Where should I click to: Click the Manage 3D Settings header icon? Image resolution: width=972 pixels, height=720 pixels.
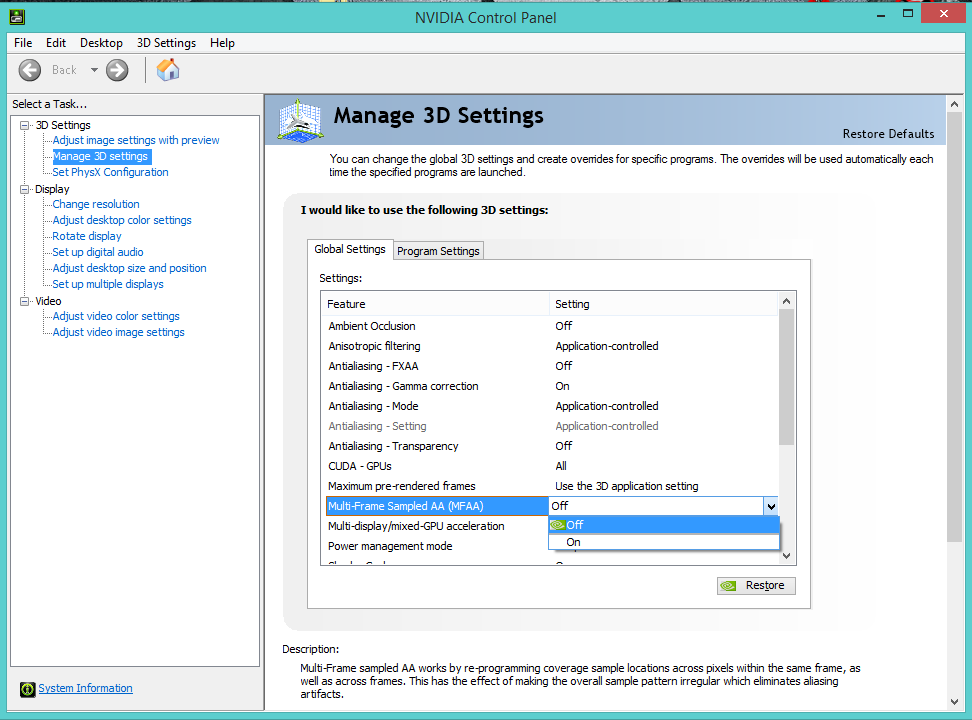300,120
